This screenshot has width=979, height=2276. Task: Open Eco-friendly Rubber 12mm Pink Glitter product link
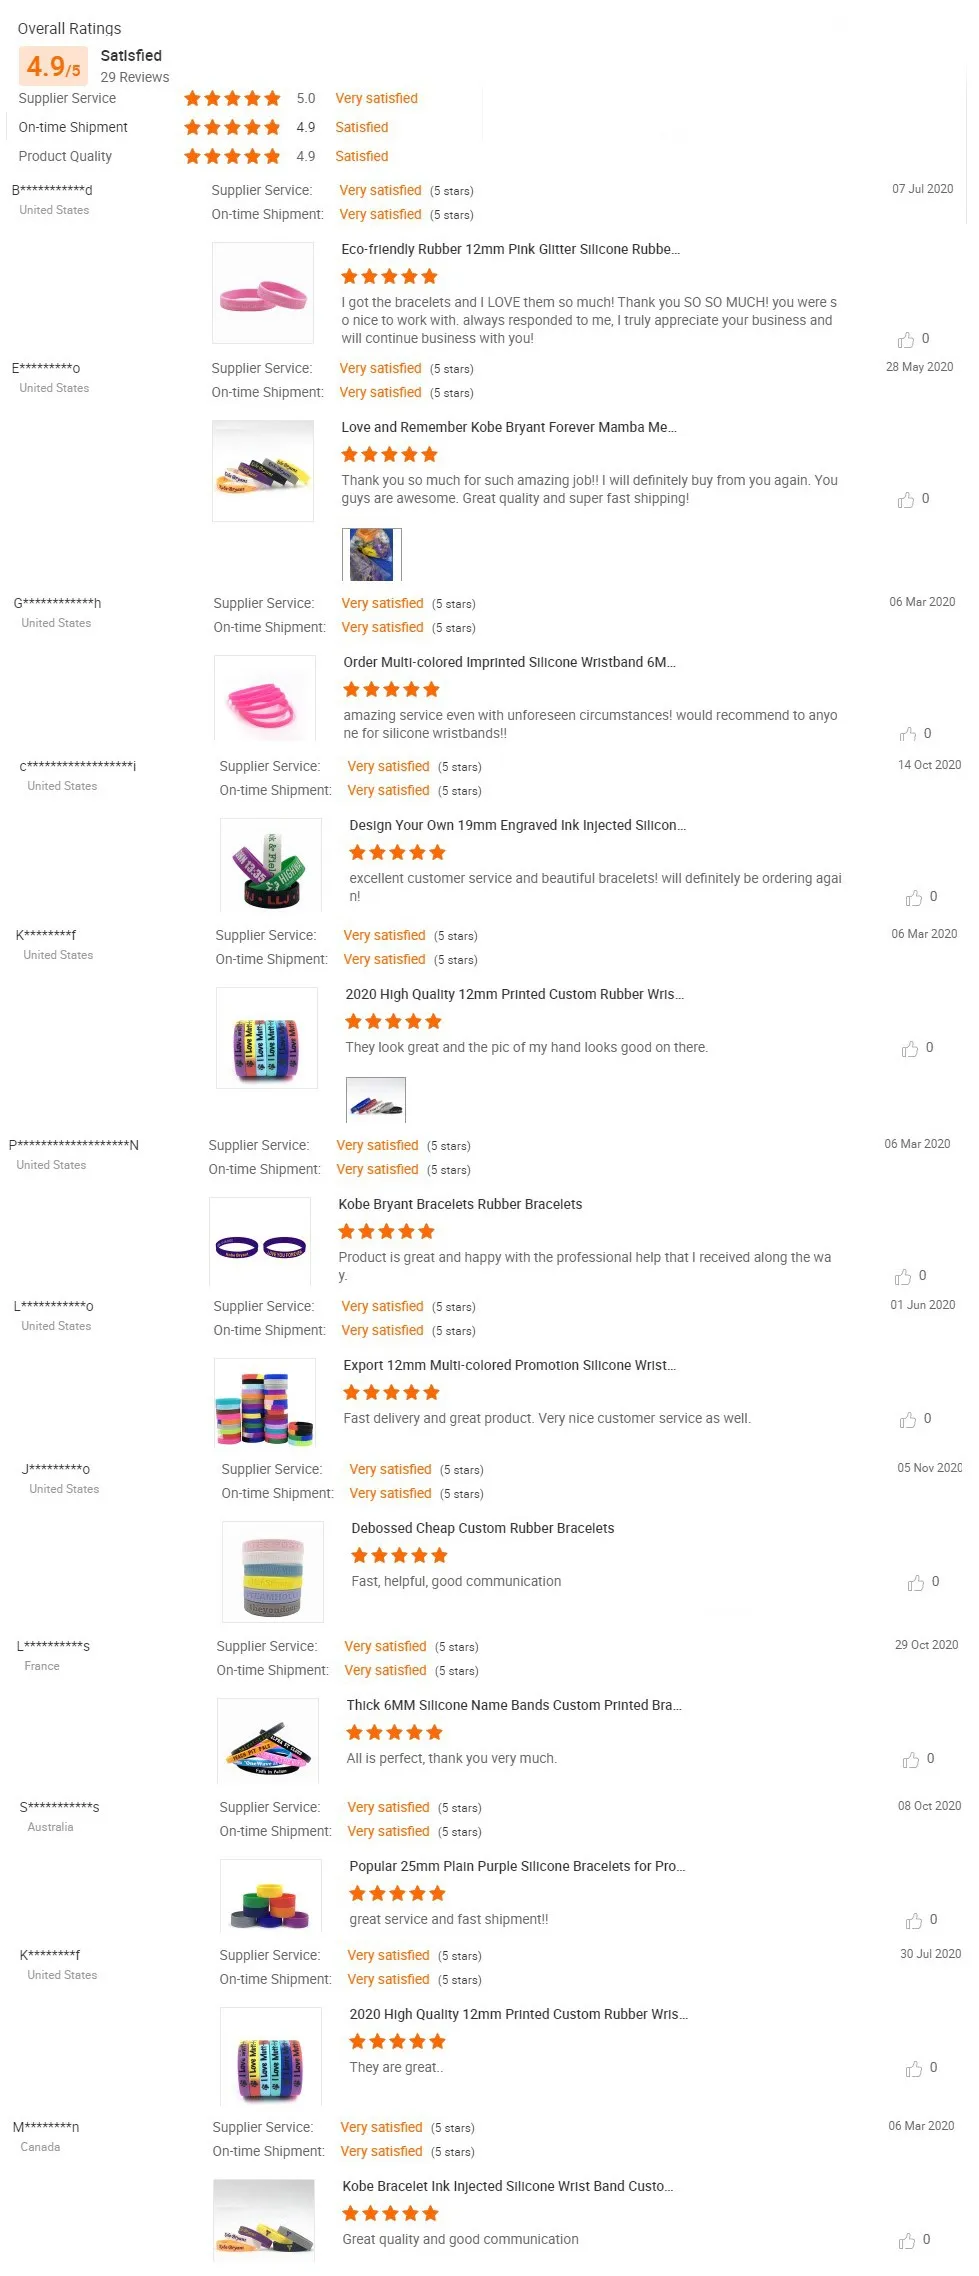click(510, 249)
